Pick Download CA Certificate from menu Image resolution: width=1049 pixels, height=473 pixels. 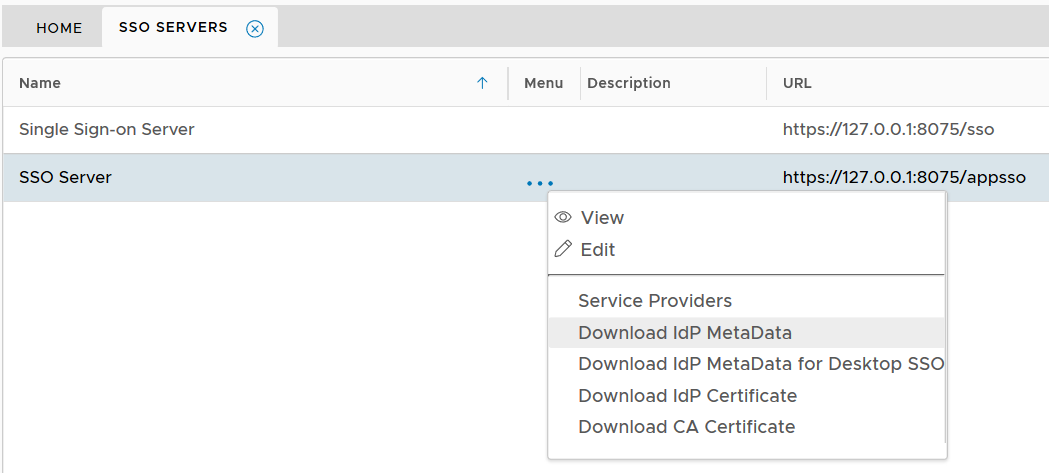pyautogui.click(x=686, y=427)
